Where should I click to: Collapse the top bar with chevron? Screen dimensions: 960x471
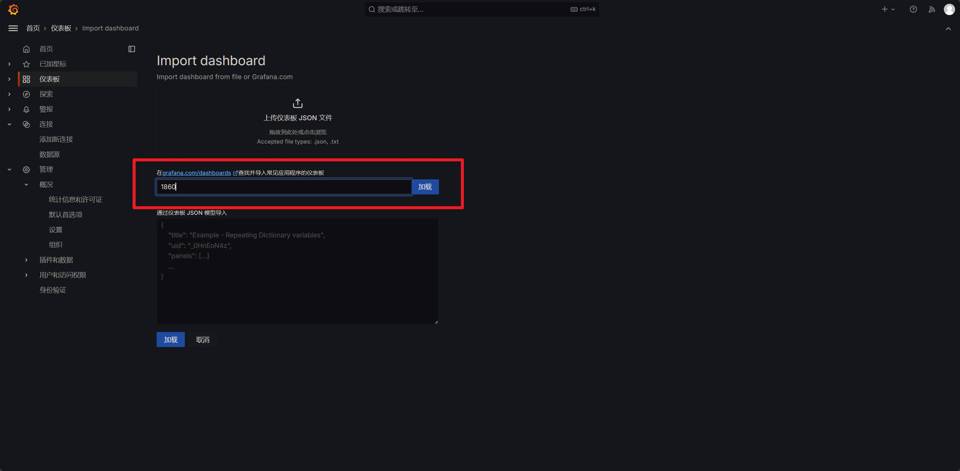[948, 28]
